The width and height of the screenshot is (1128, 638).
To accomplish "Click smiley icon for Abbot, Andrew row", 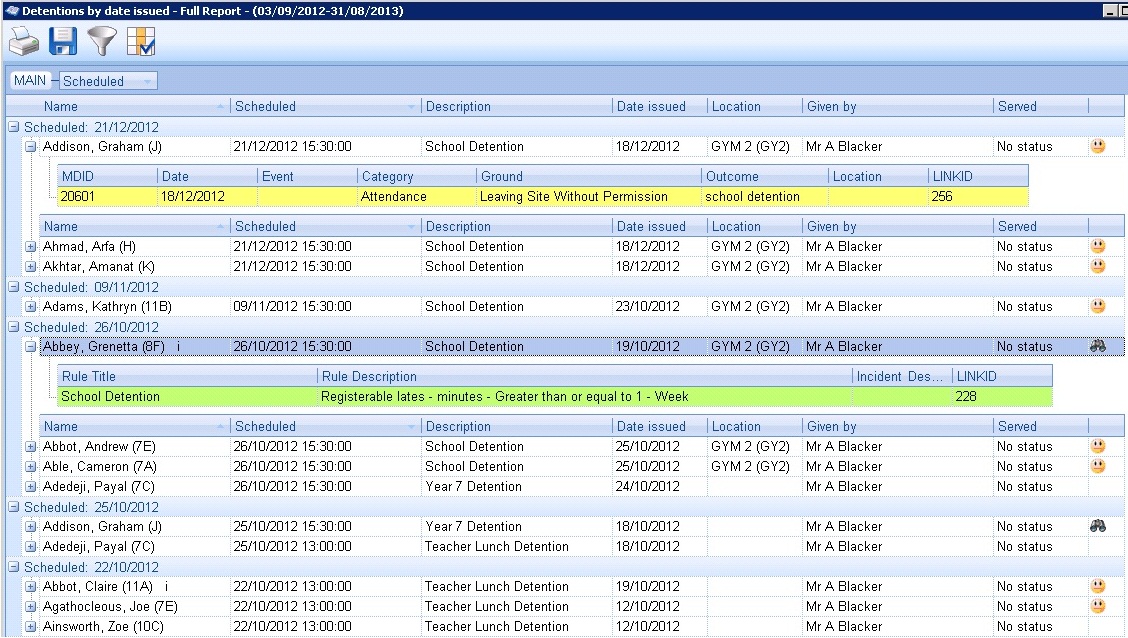I will tap(1098, 446).
